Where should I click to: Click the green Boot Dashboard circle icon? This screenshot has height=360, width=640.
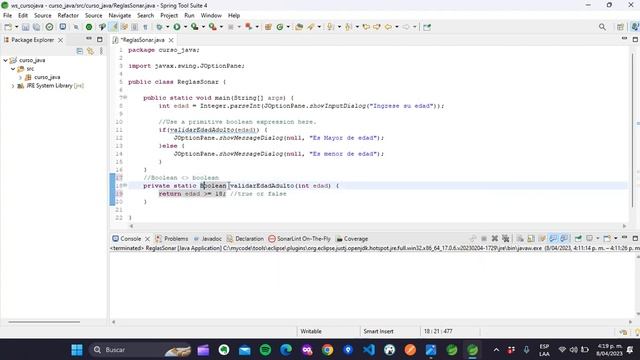point(89,27)
